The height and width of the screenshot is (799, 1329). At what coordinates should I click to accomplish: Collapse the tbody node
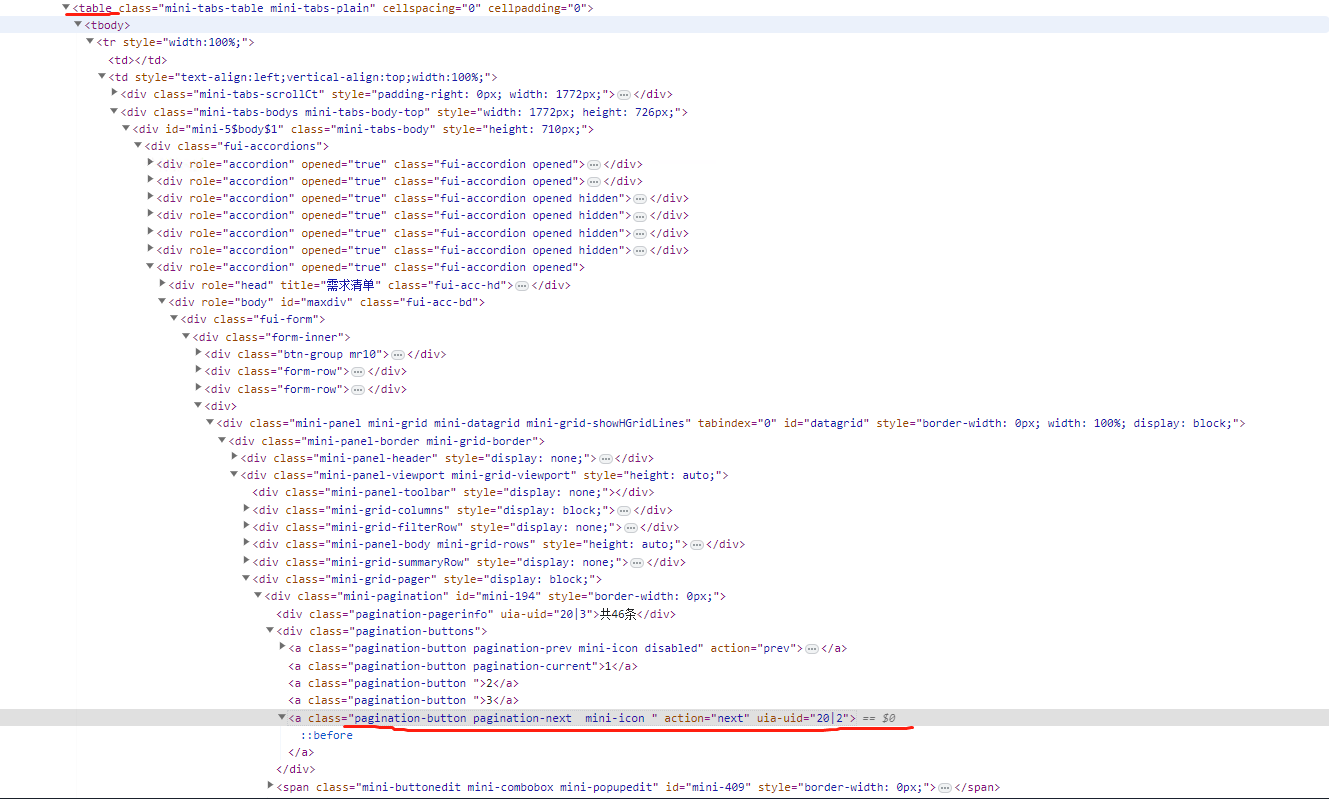(78, 25)
